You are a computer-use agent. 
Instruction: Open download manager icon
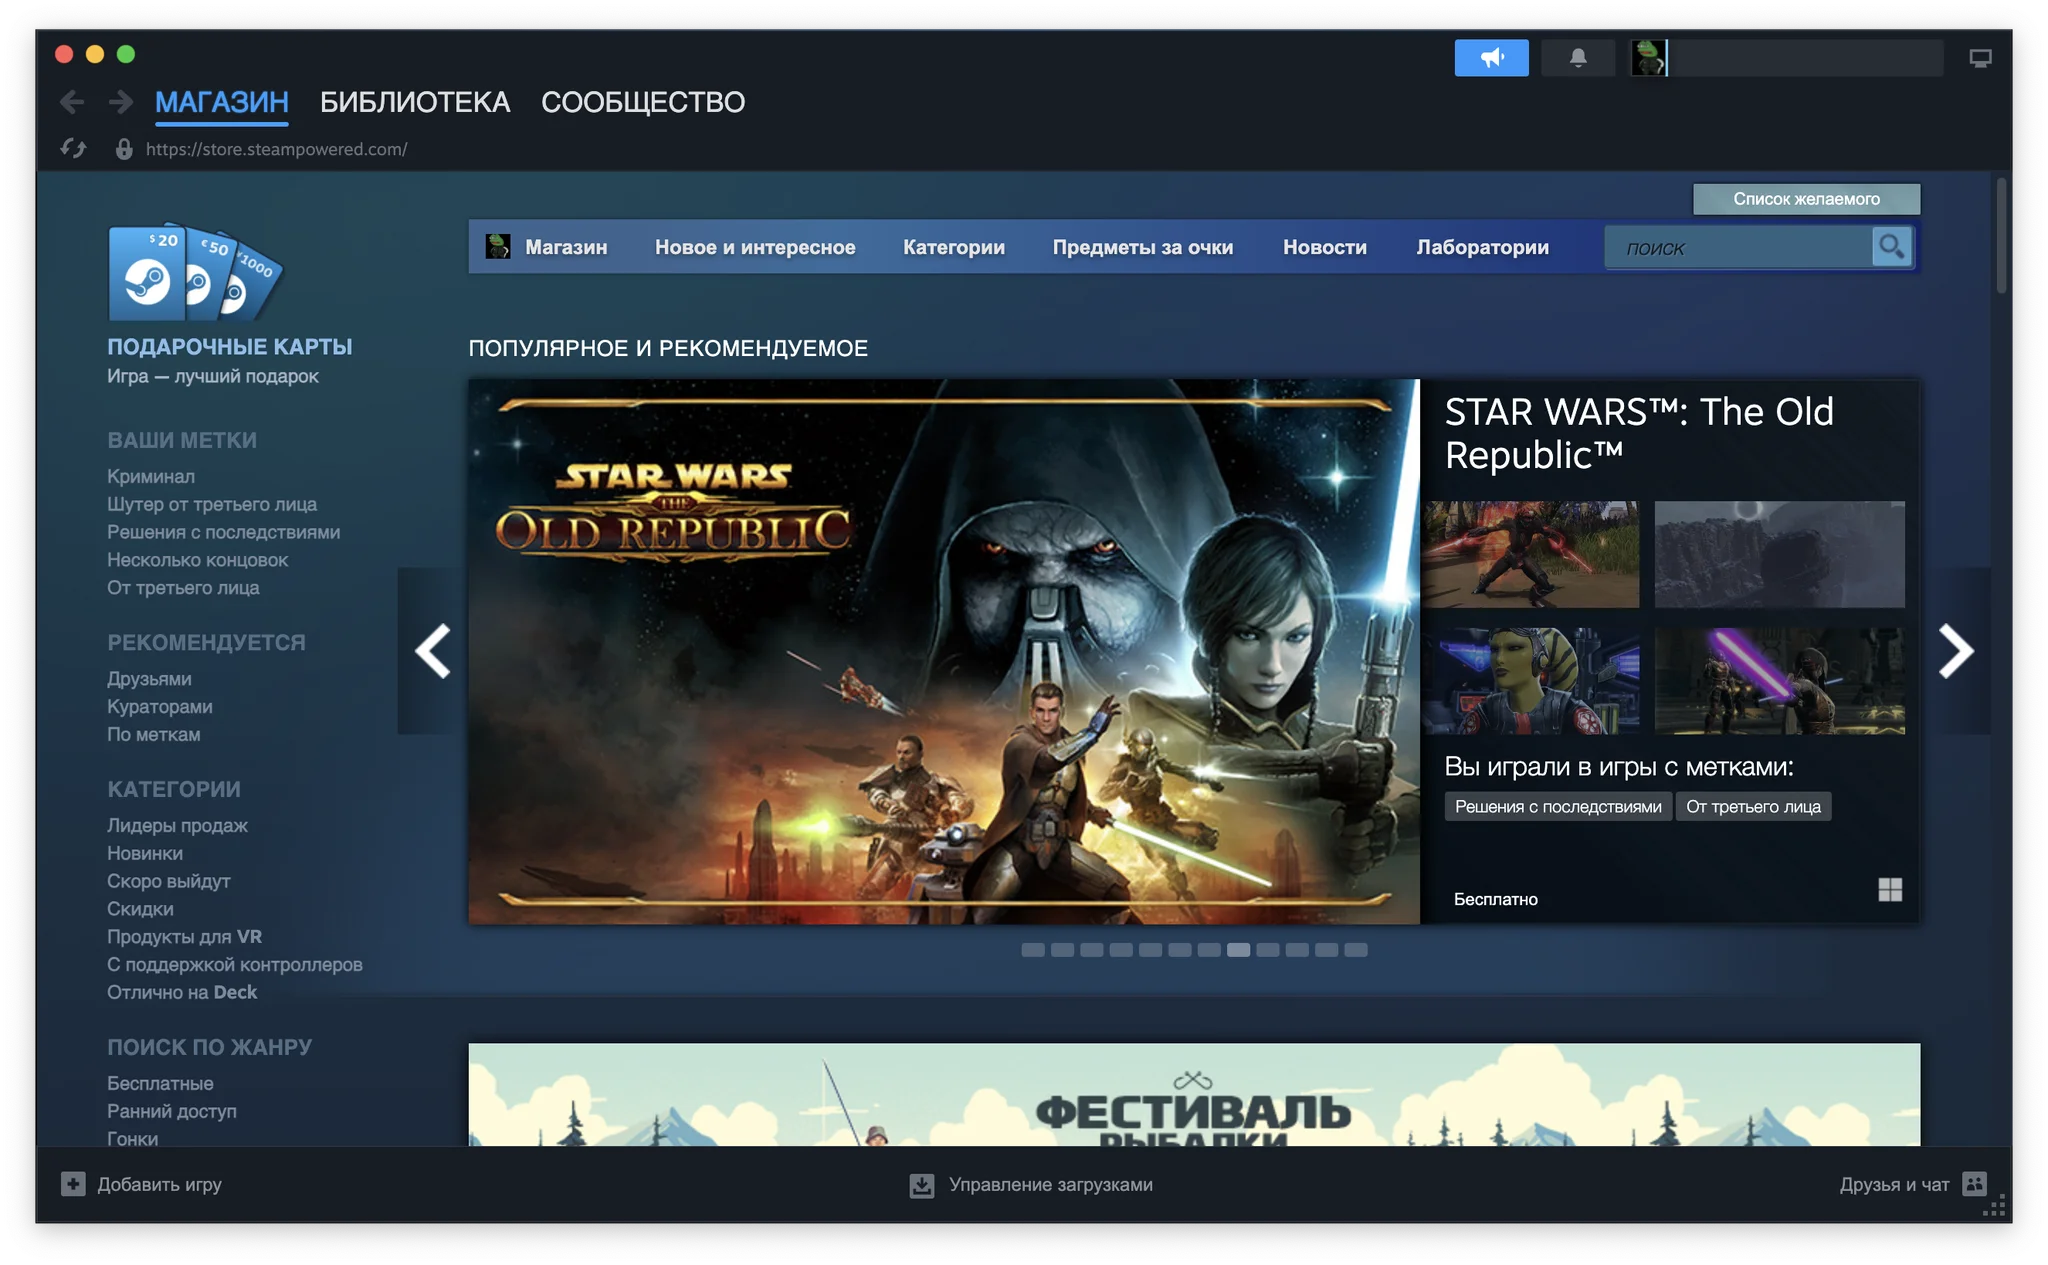[921, 1185]
